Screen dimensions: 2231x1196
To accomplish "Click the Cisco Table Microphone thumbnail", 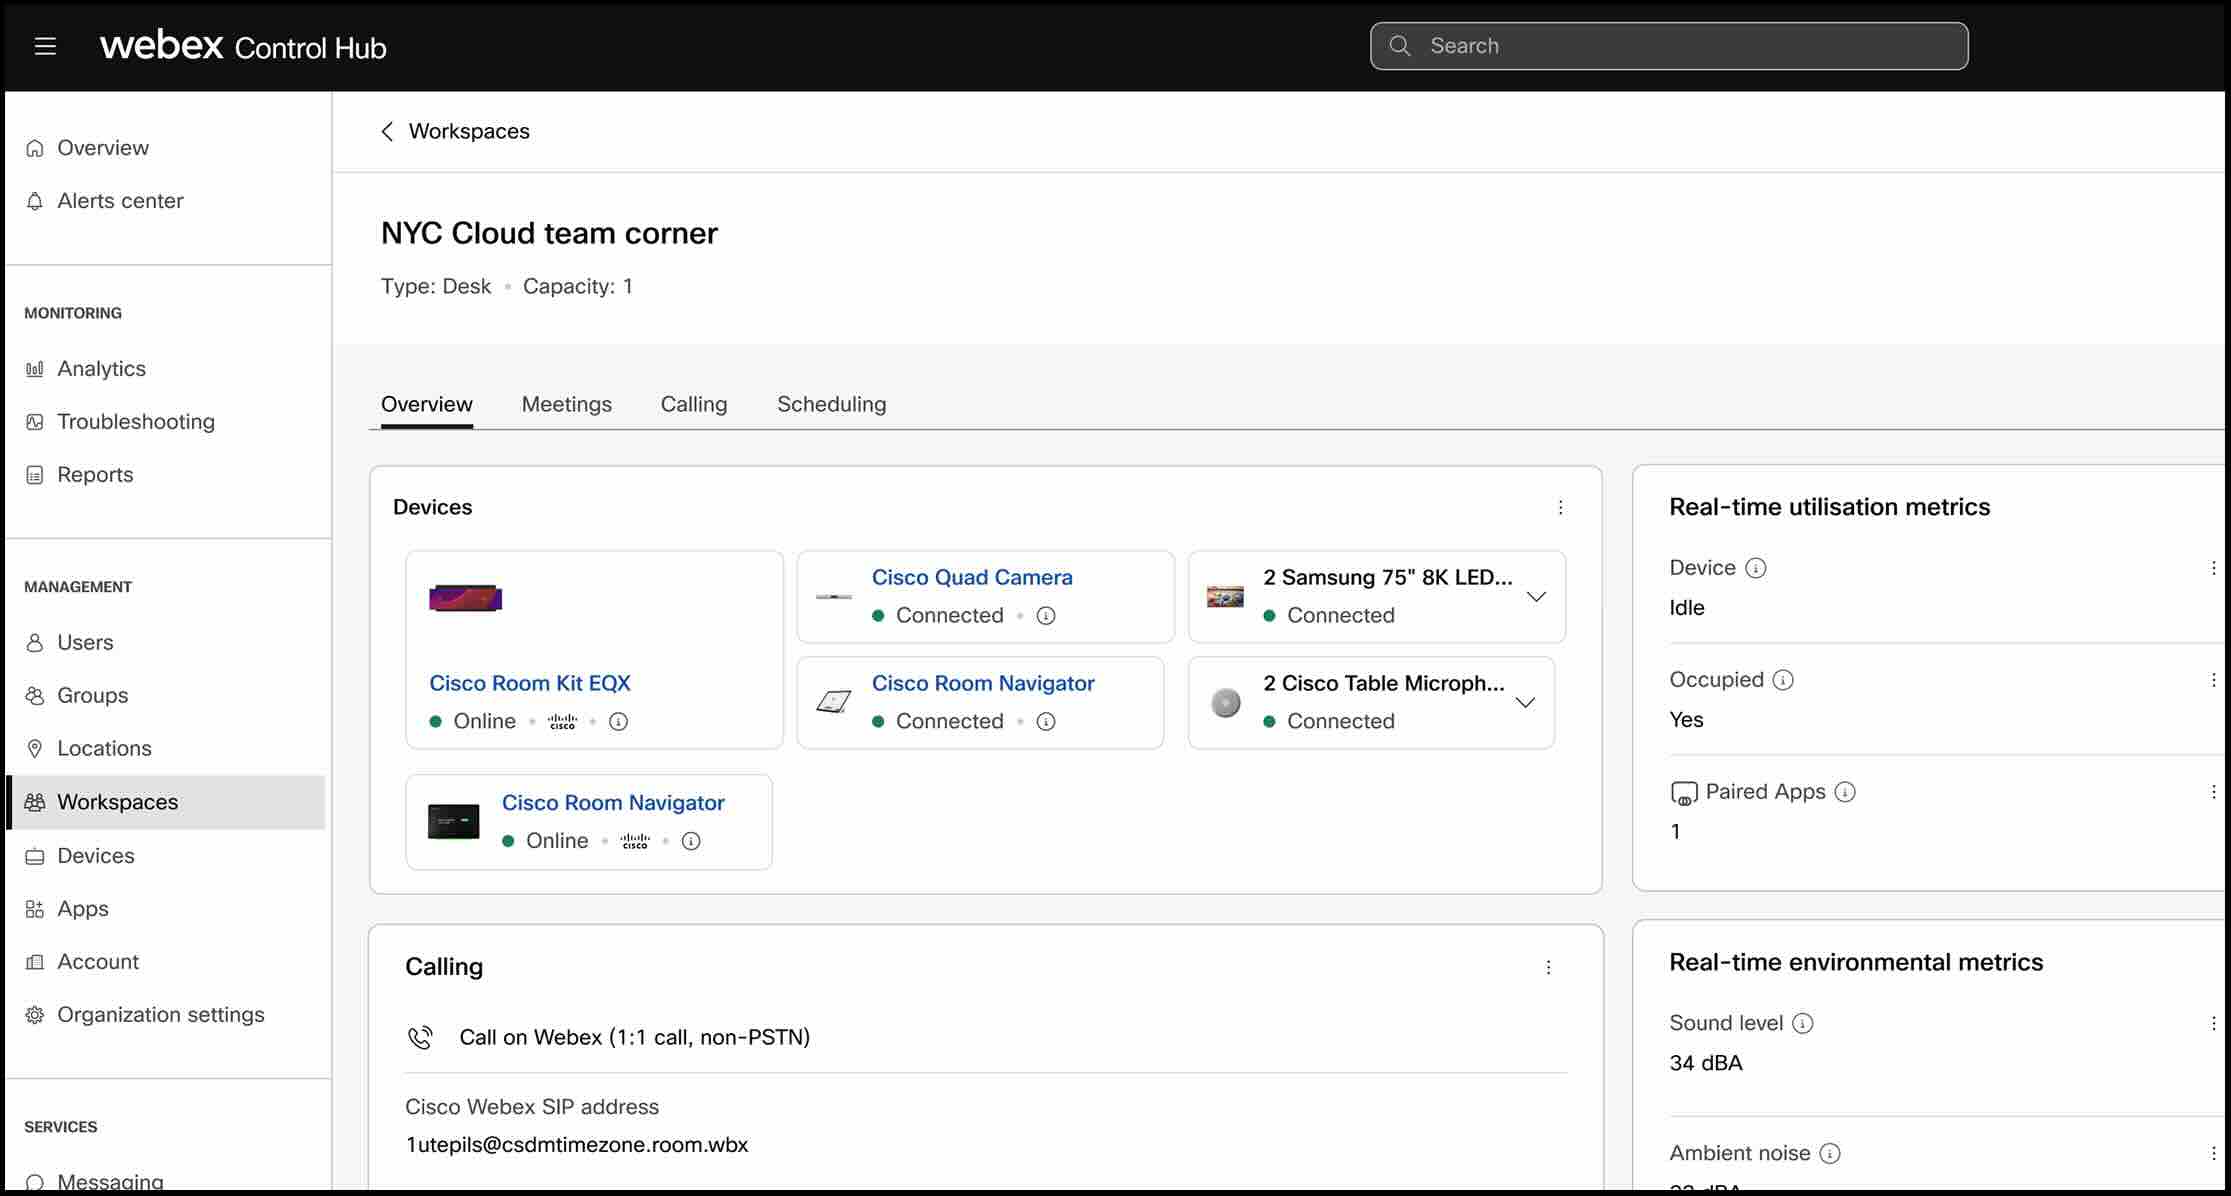I will [1225, 703].
